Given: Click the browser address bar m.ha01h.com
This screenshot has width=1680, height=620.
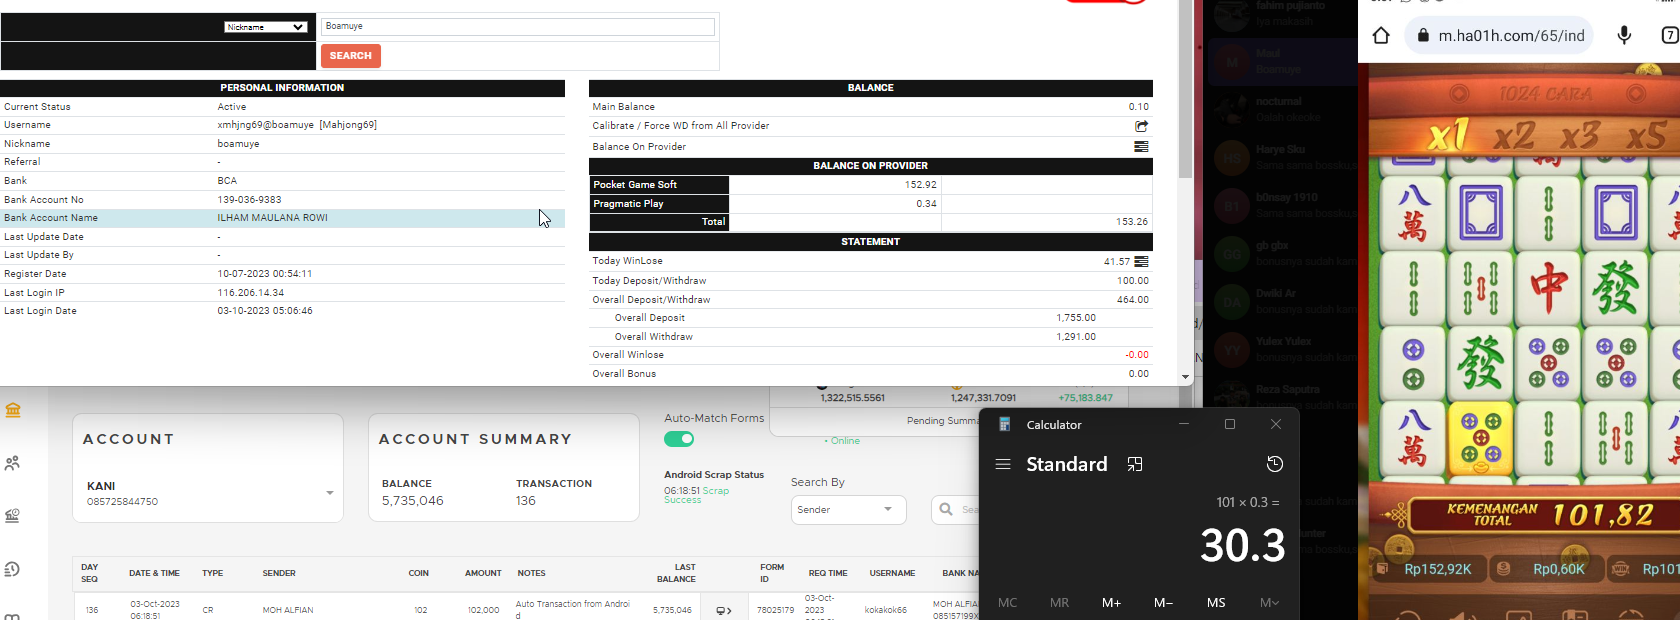Looking at the screenshot, I should 1500,36.
